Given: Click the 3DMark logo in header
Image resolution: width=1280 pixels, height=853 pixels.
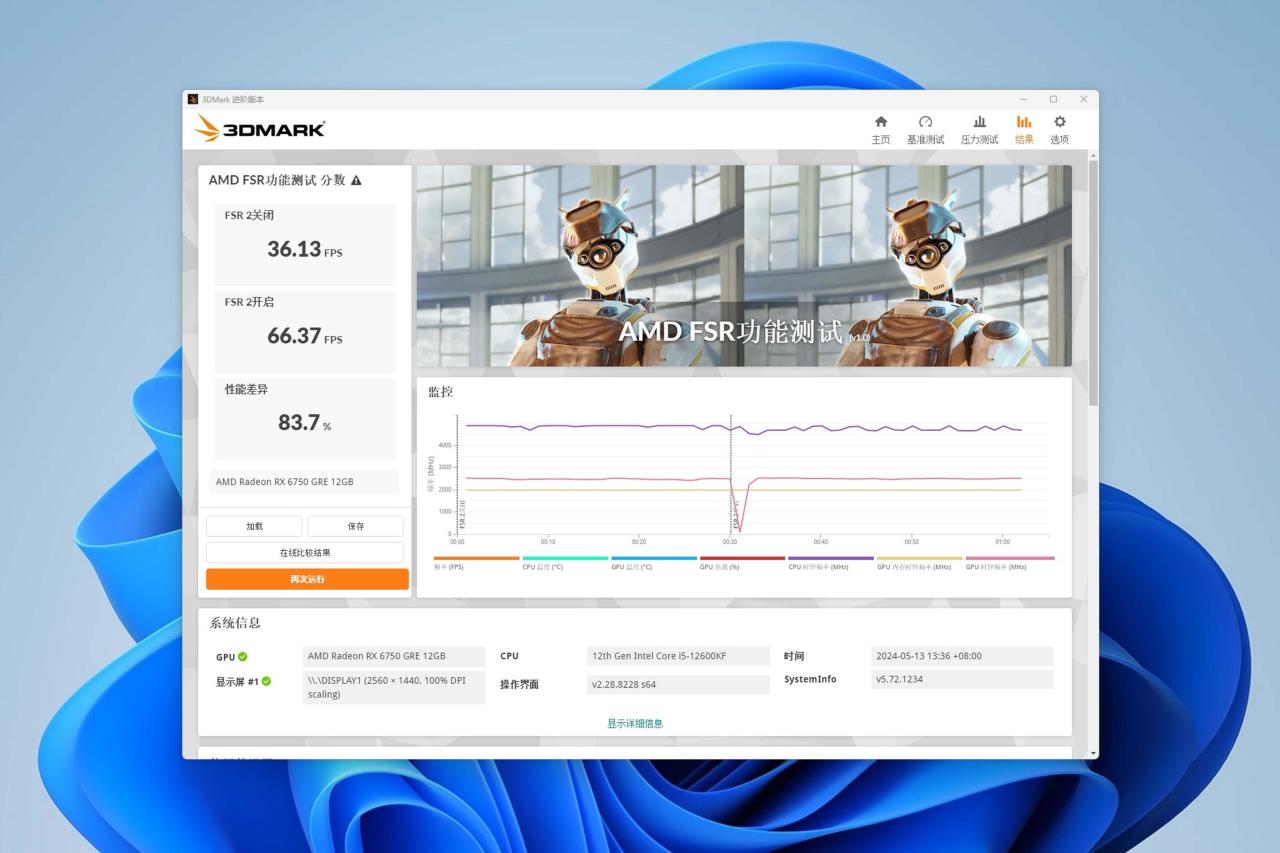Looking at the screenshot, I should click(260, 128).
